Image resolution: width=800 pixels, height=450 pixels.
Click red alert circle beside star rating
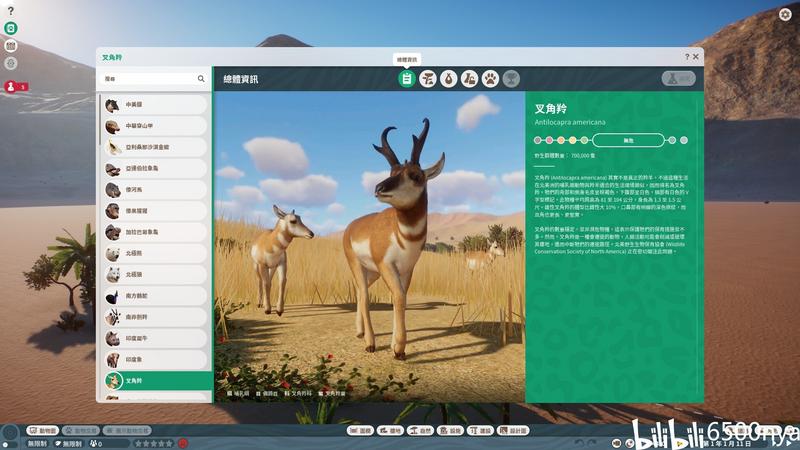coord(183,444)
